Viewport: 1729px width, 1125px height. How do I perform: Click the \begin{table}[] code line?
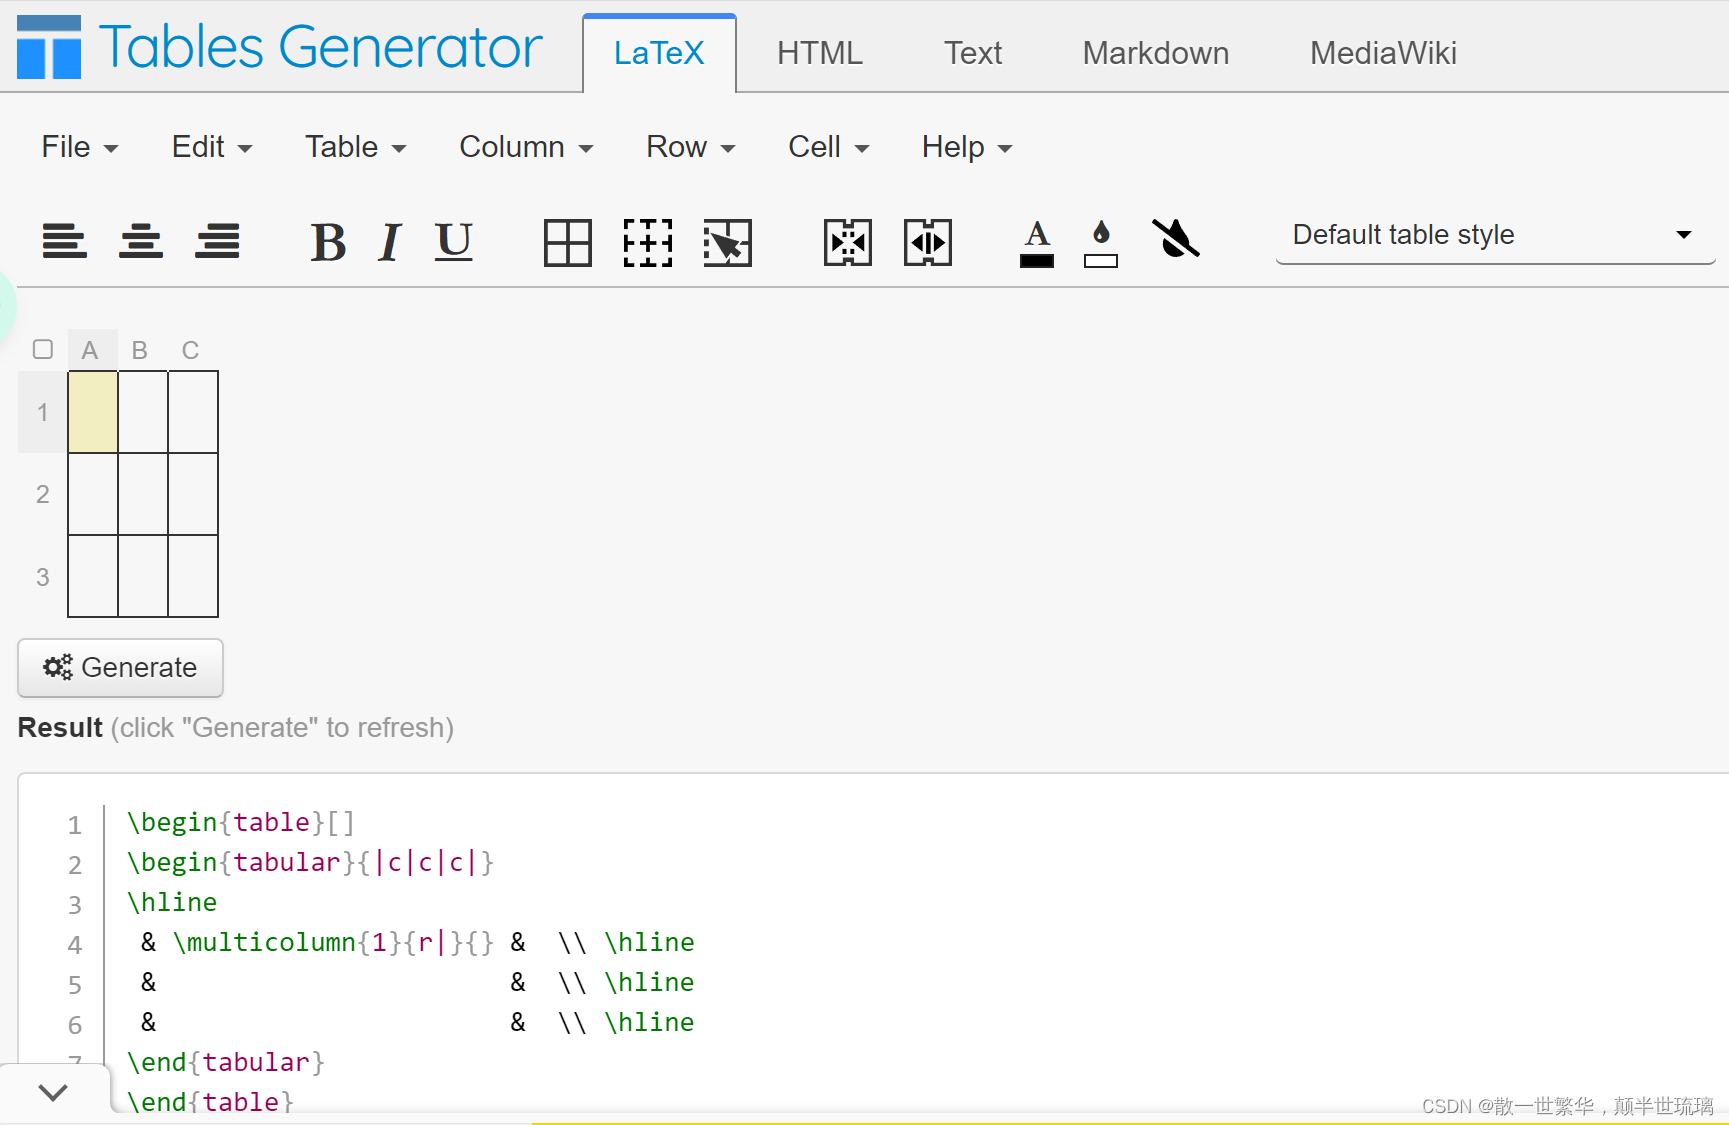(241, 823)
